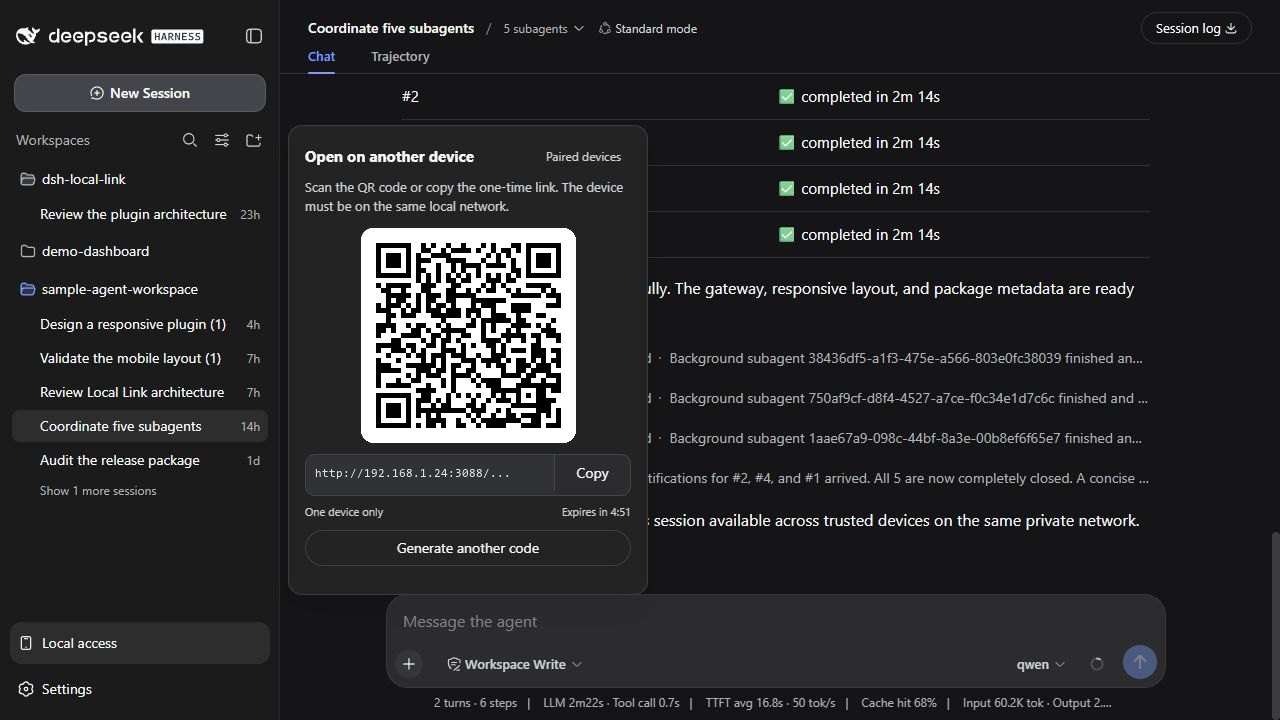Screen dimensions: 1280x720
Task: Open Review the plugin architecture session
Action: pyautogui.click(x=140, y=214)
